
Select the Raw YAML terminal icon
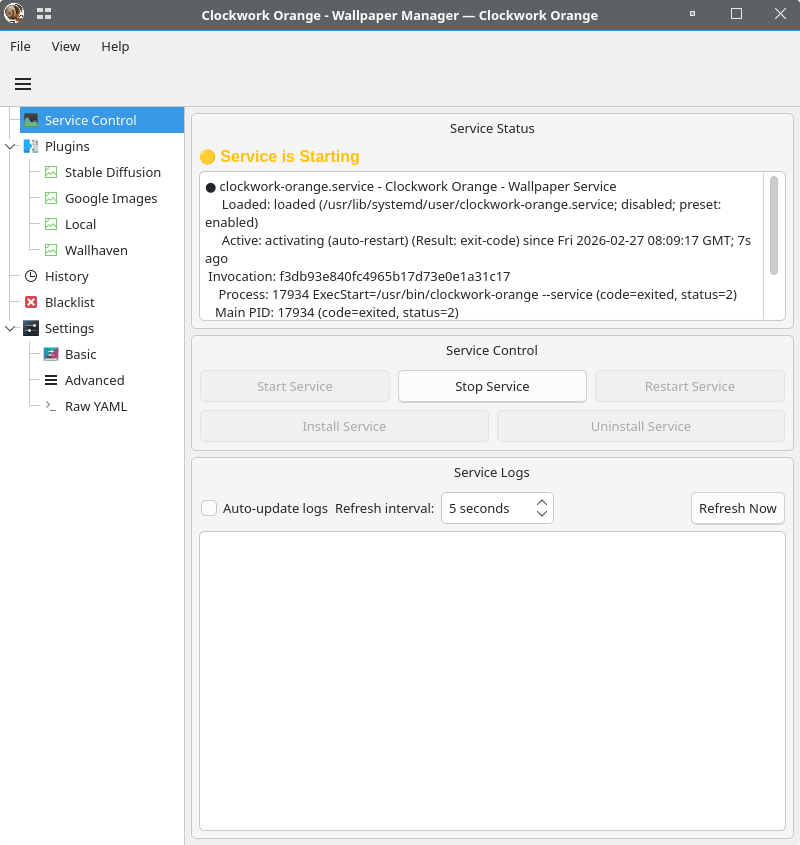pos(51,406)
